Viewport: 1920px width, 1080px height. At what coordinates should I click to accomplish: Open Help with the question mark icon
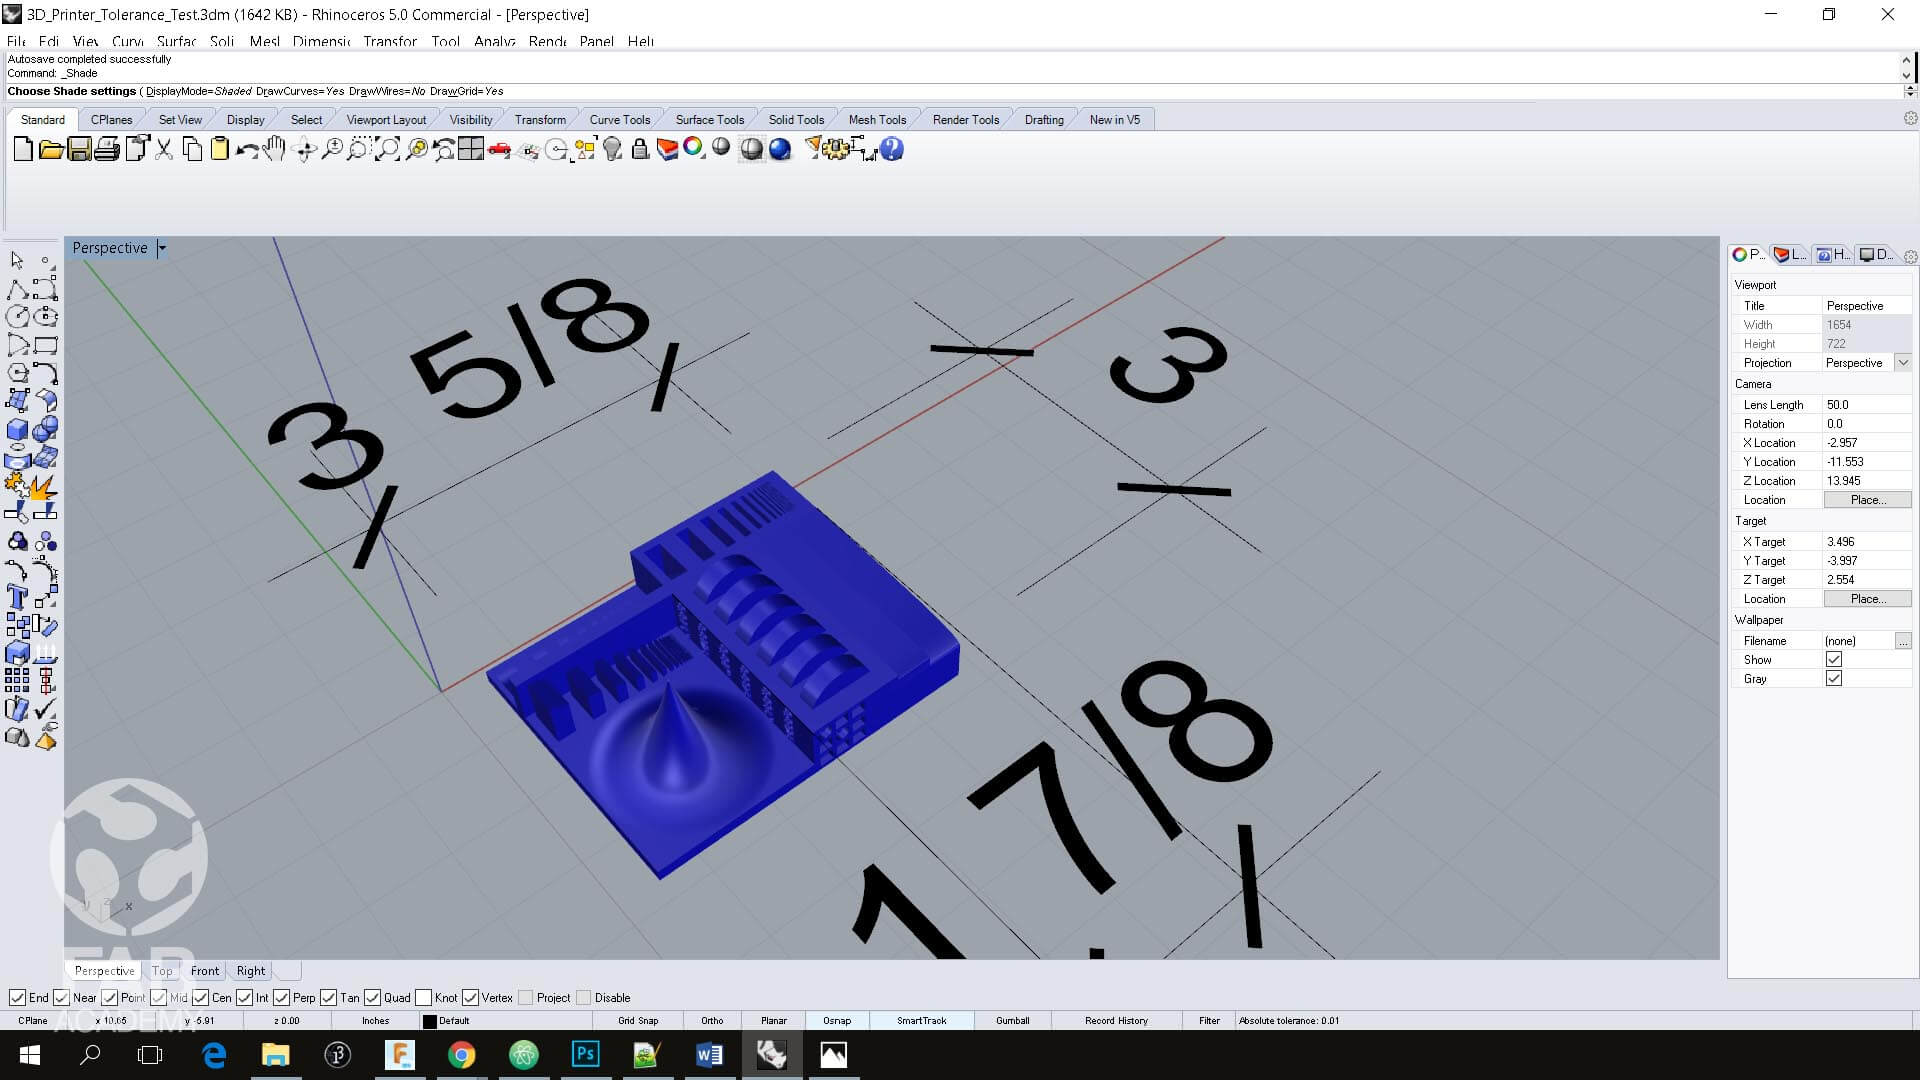(x=892, y=150)
